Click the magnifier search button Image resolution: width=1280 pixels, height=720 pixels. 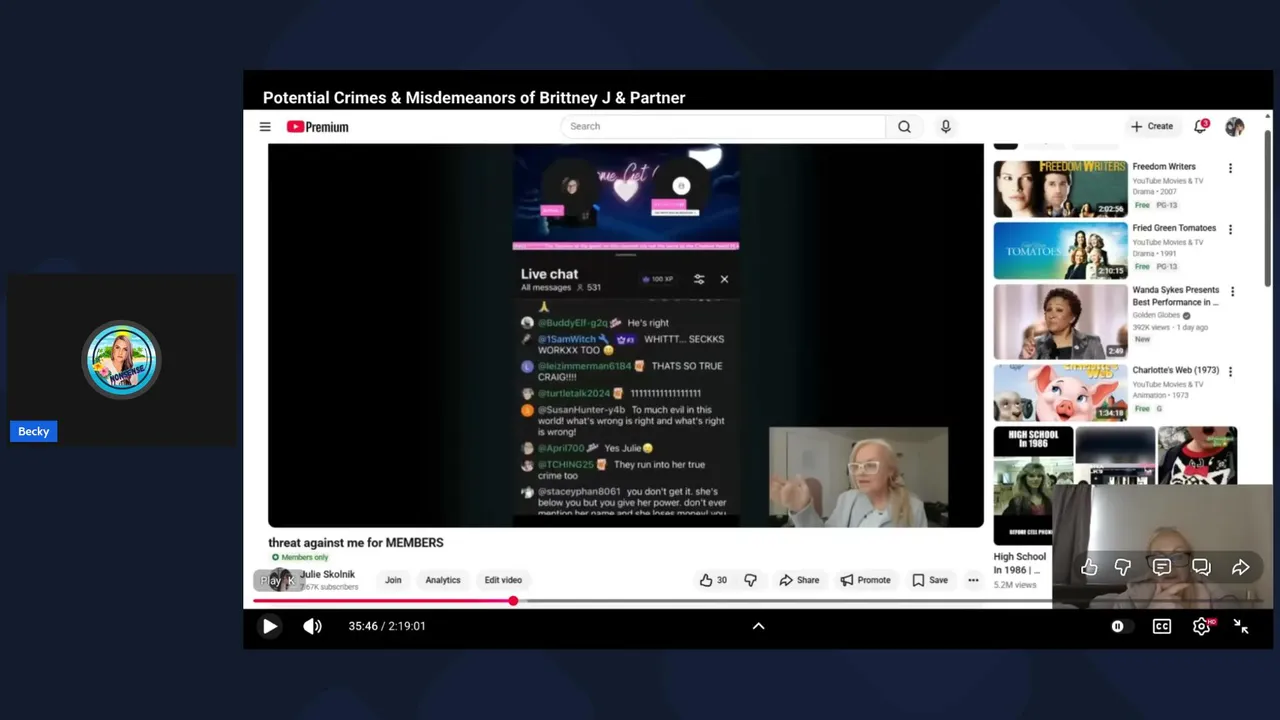[x=904, y=126]
